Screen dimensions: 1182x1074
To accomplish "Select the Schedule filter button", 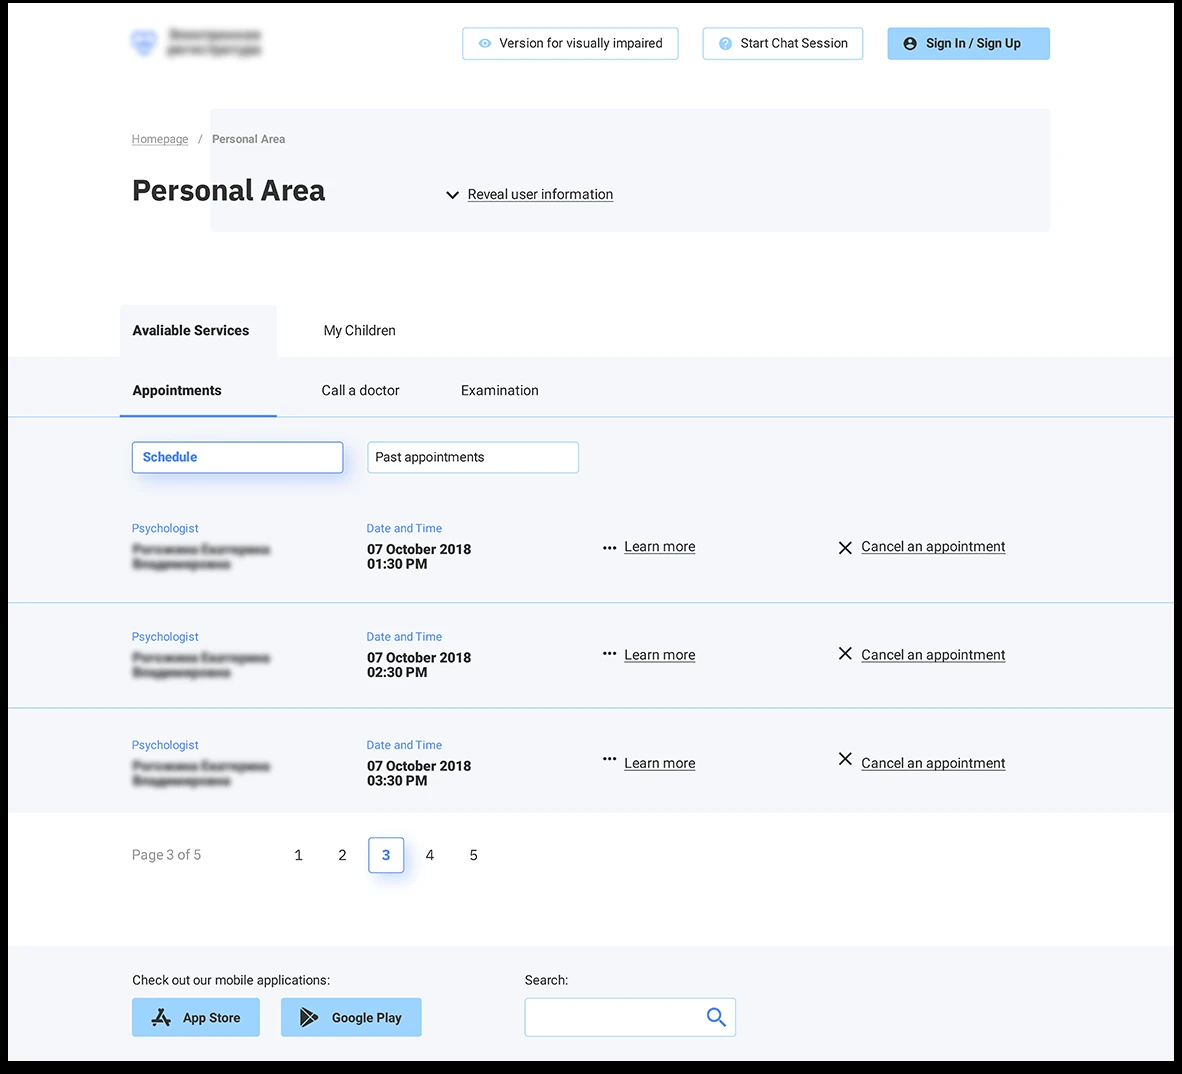I will point(237,457).
